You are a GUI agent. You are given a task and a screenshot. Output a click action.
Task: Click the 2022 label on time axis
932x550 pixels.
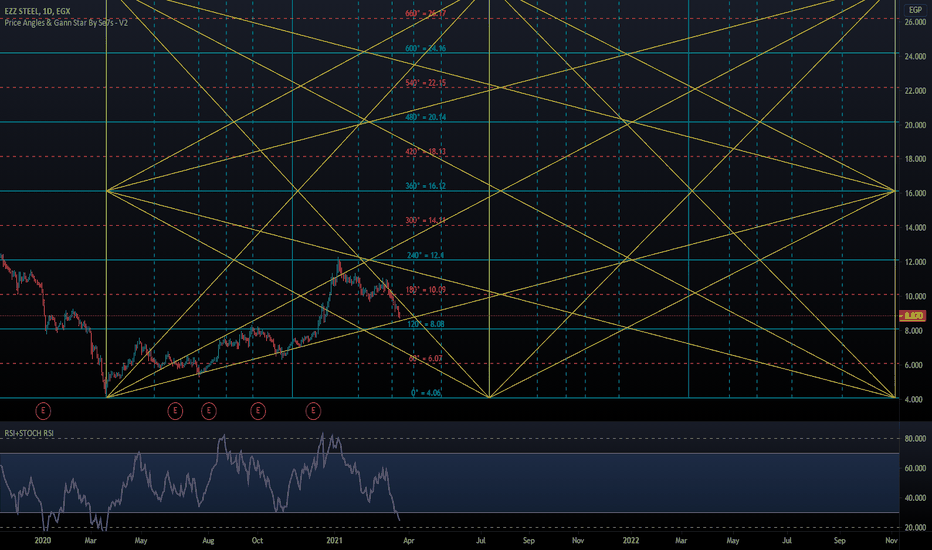click(631, 540)
